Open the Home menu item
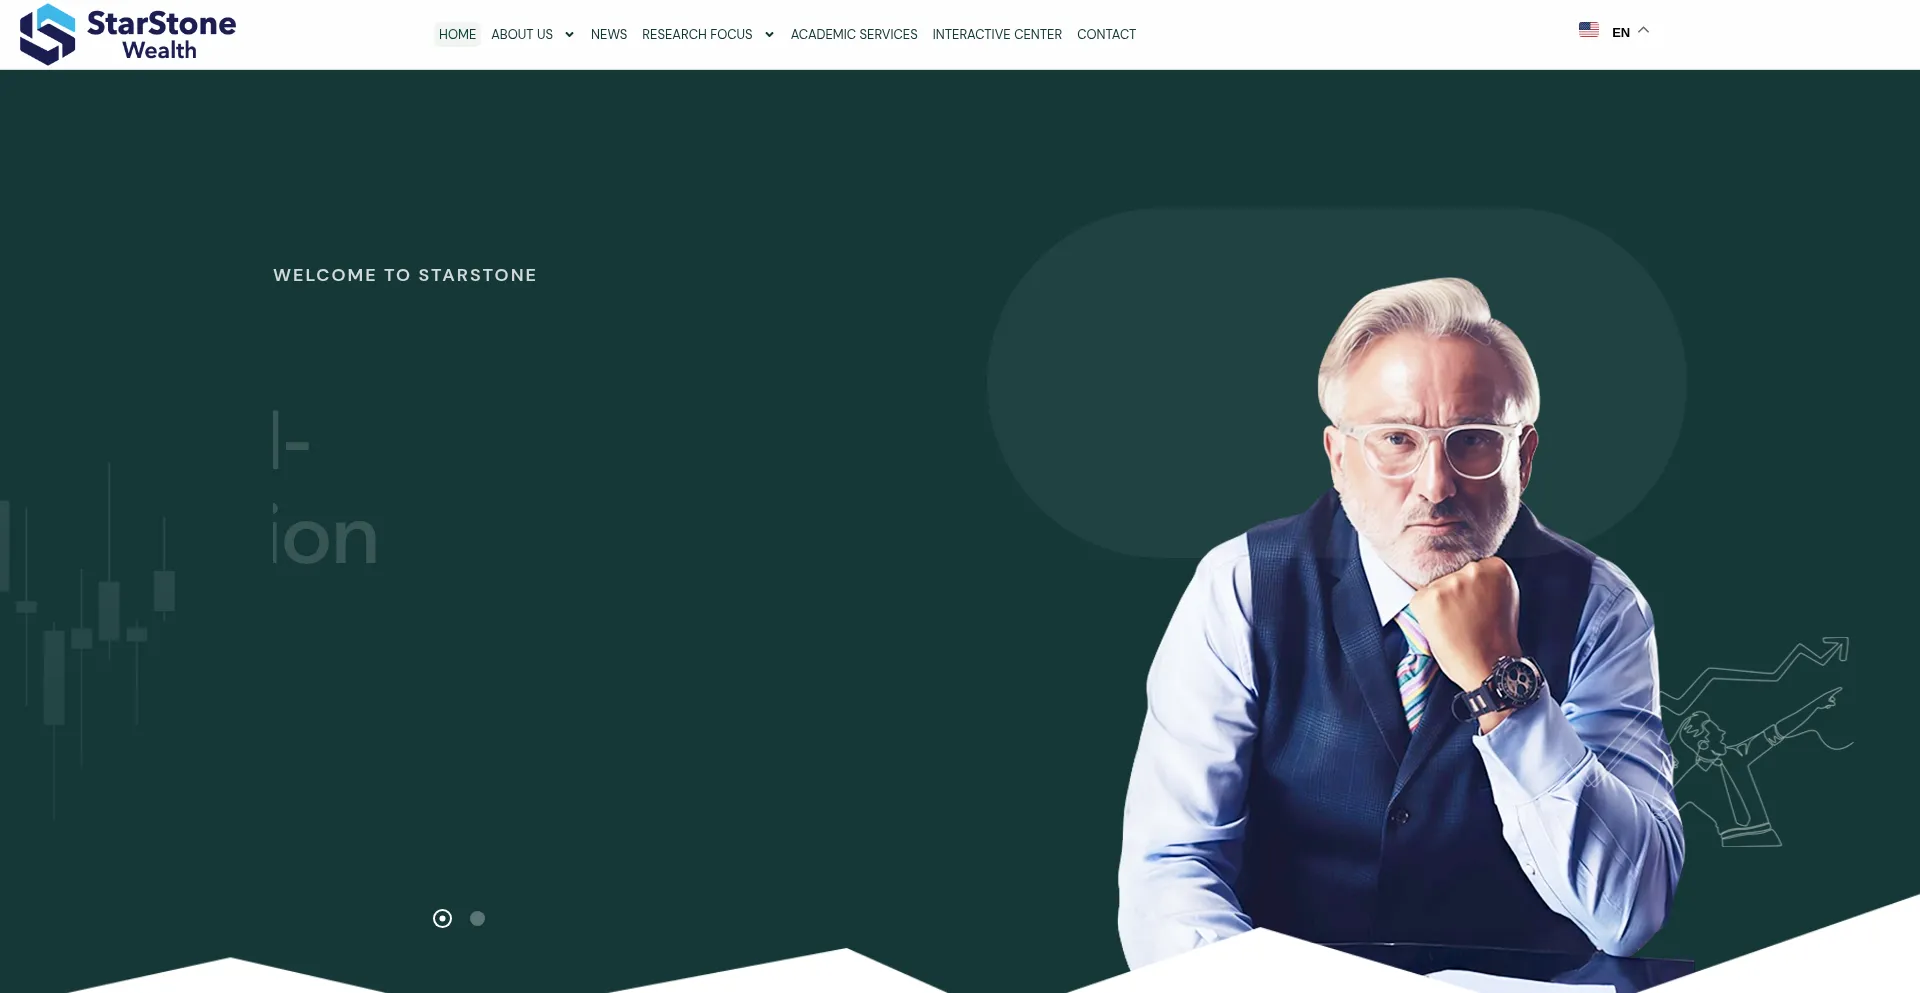The width and height of the screenshot is (1920, 993). tap(457, 34)
